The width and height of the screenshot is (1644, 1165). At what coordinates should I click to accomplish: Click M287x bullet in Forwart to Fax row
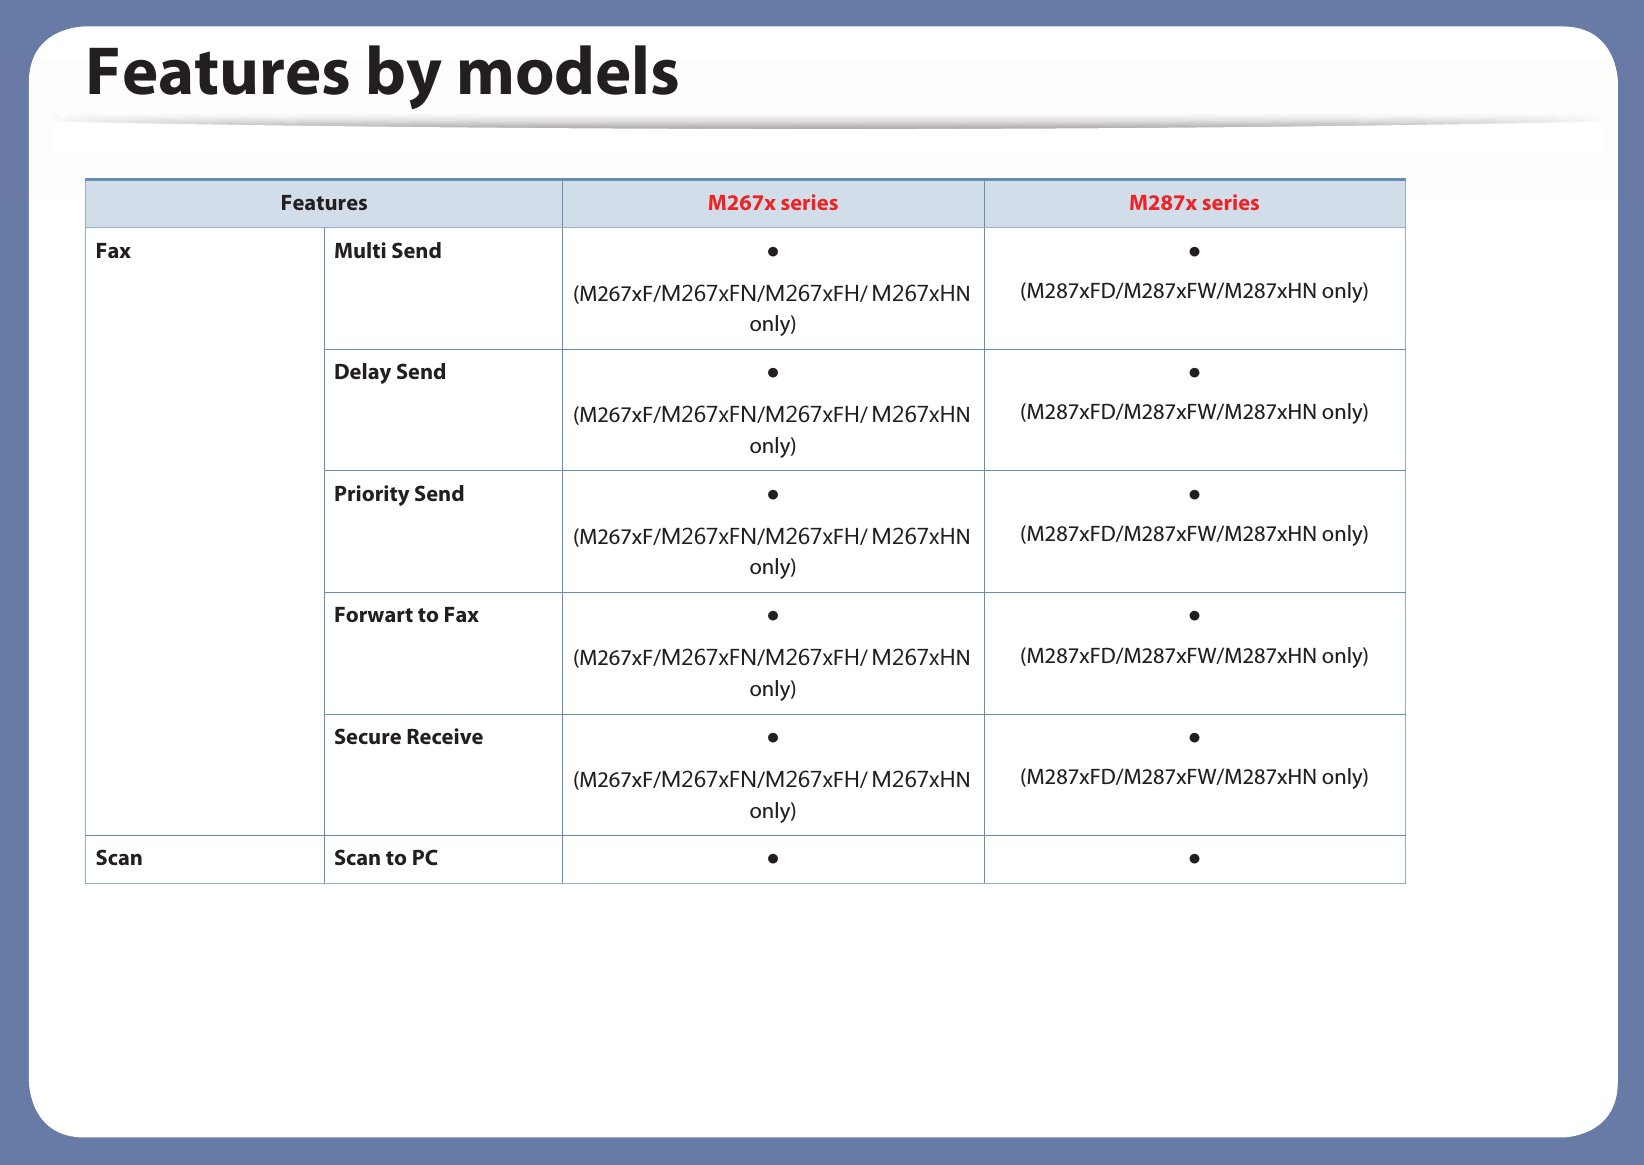(x=1194, y=616)
